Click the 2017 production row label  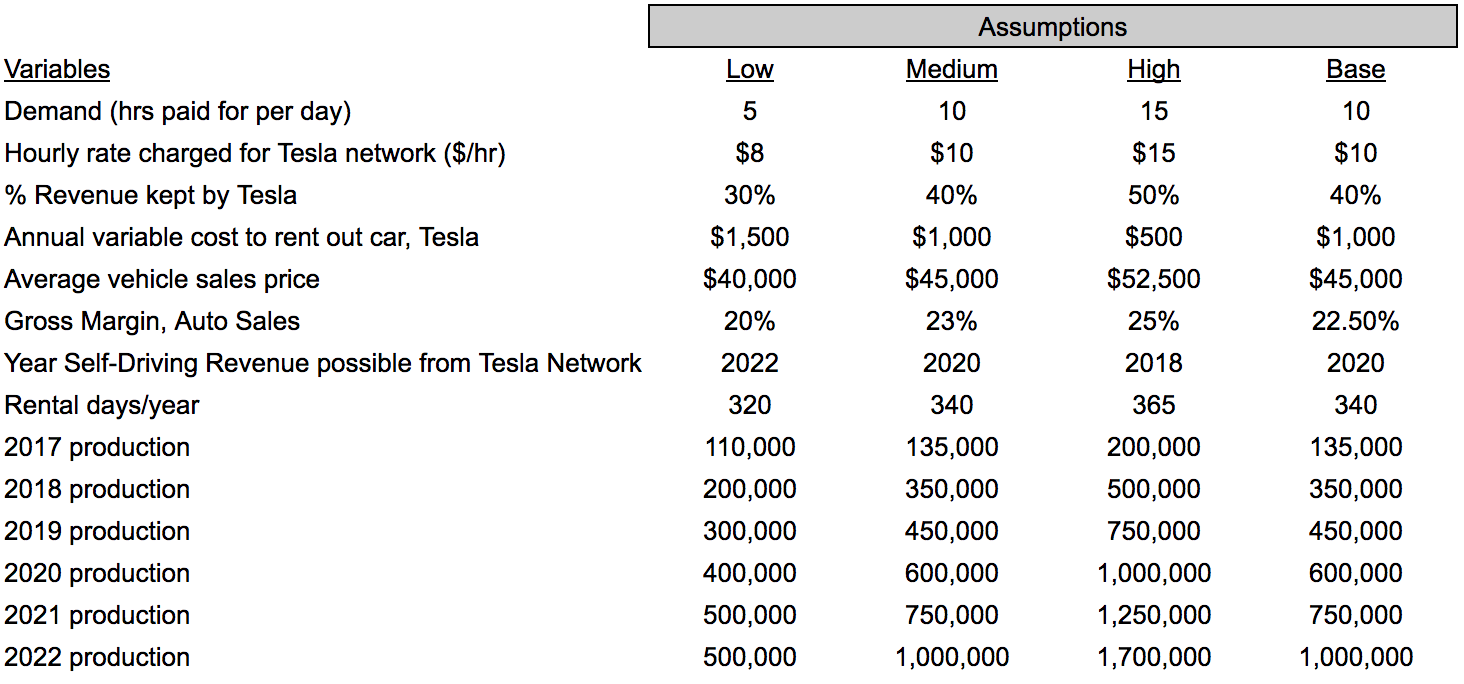97,447
